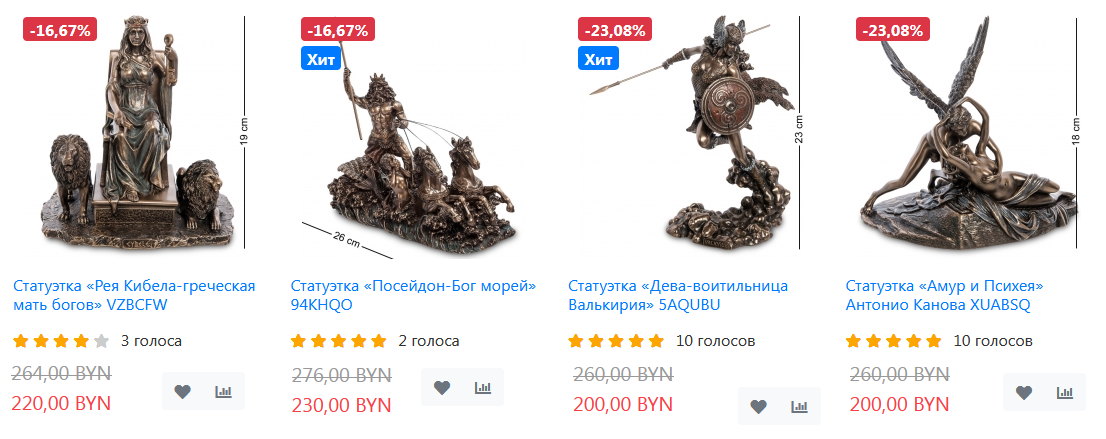Add Валькирия statuette to favorites heart
Screen dimensions: 1106x439
(x=759, y=407)
